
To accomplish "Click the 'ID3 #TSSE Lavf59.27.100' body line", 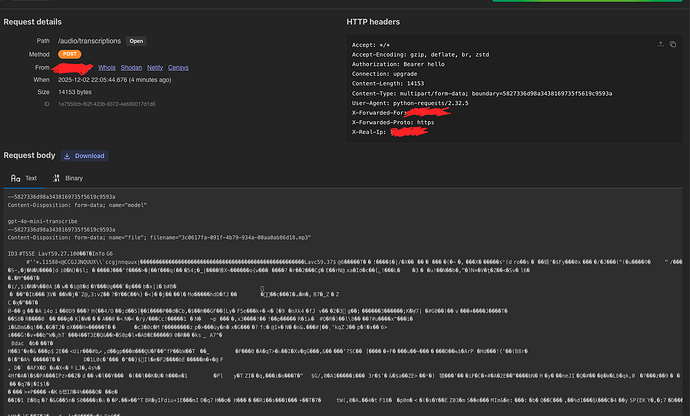I will pyautogui.click(x=60, y=254).
